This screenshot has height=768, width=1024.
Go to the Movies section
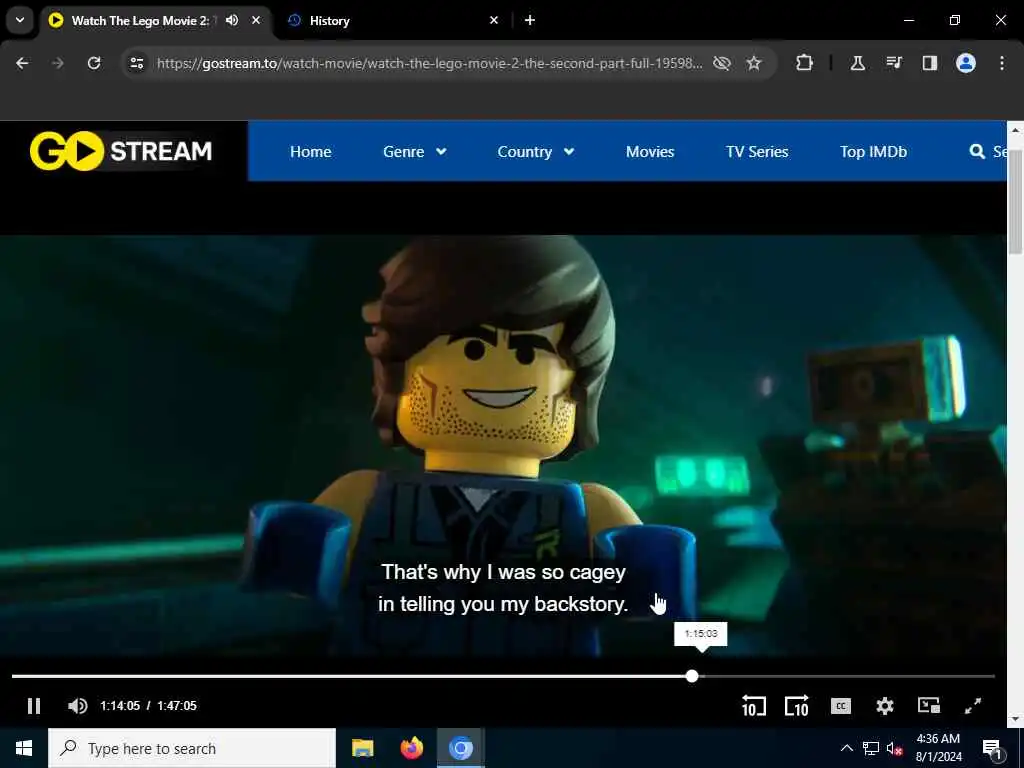pyautogui.click(x=650, y=152)
